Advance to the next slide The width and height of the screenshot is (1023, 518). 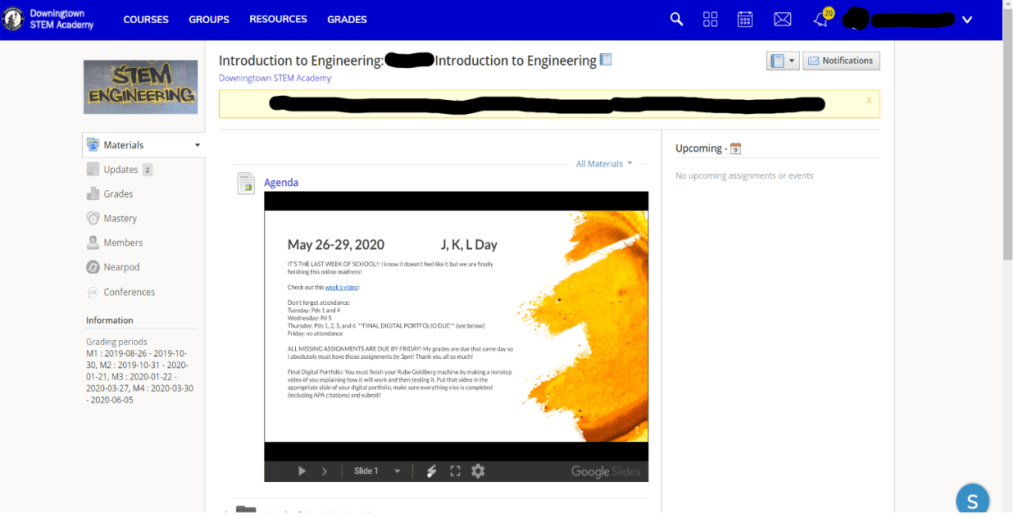(324, 471)
